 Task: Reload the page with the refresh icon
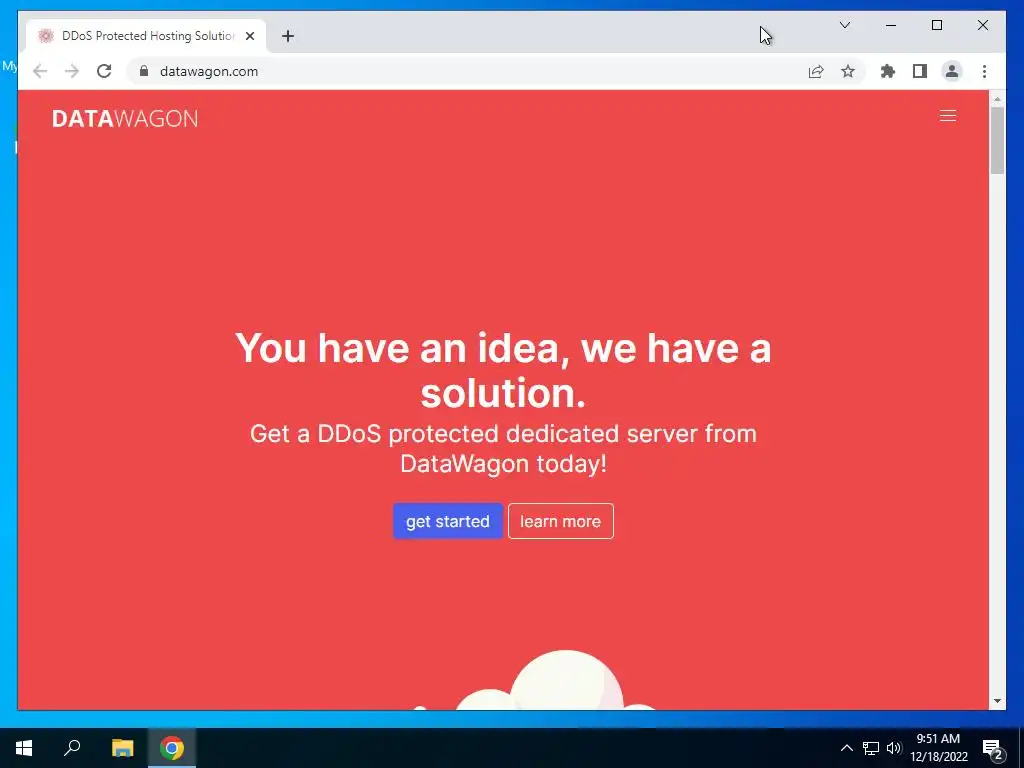tap(104, 71)
